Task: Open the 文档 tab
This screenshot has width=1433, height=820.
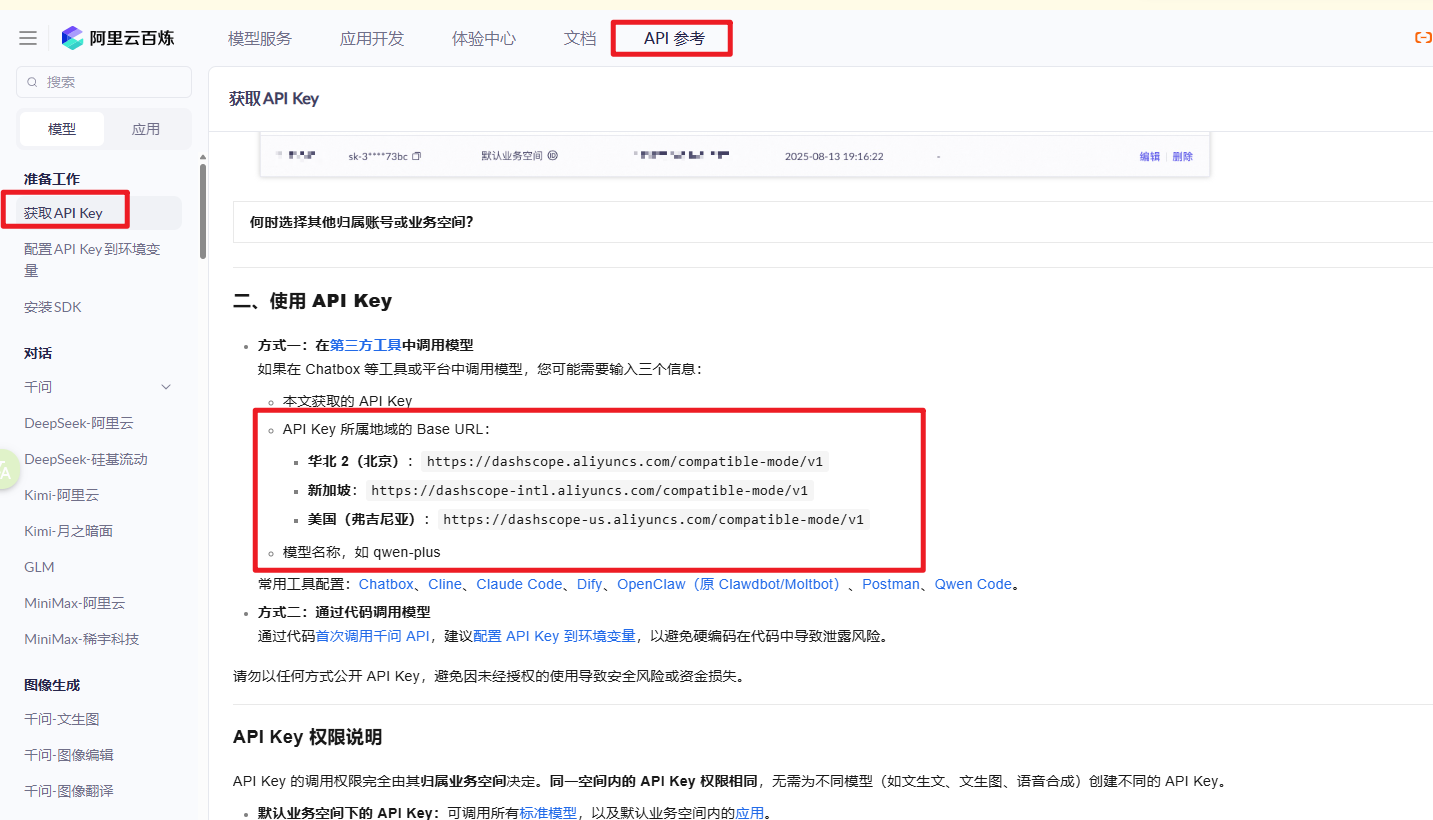Action: [580, 38]
